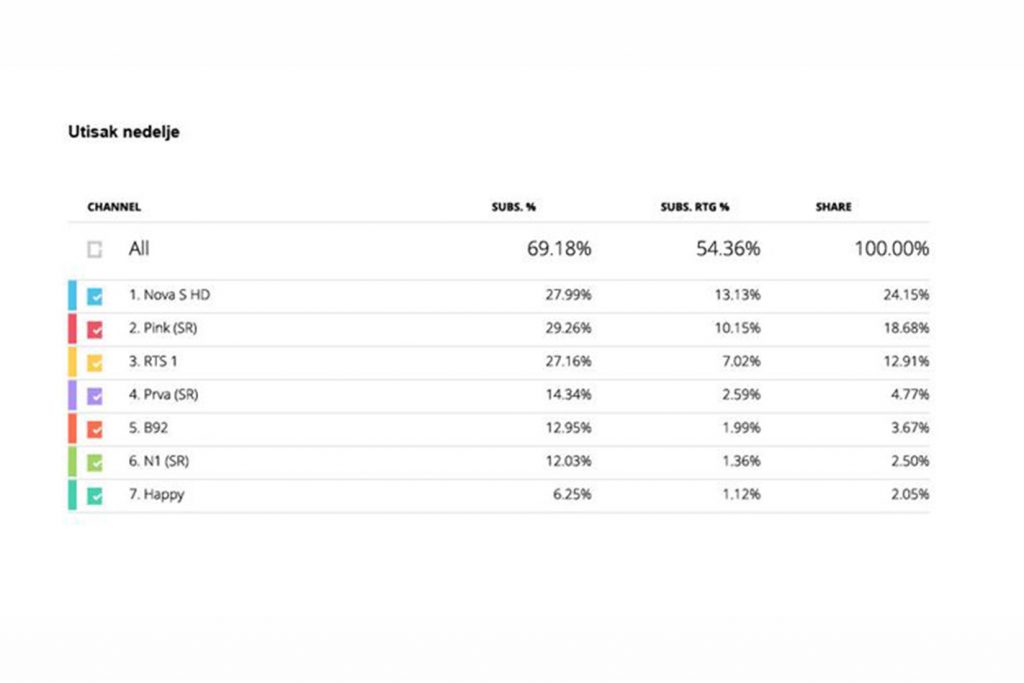Click the purple Prva (SR) color bar
This screenshot has width=1024, height=683.
coord(72,396)
